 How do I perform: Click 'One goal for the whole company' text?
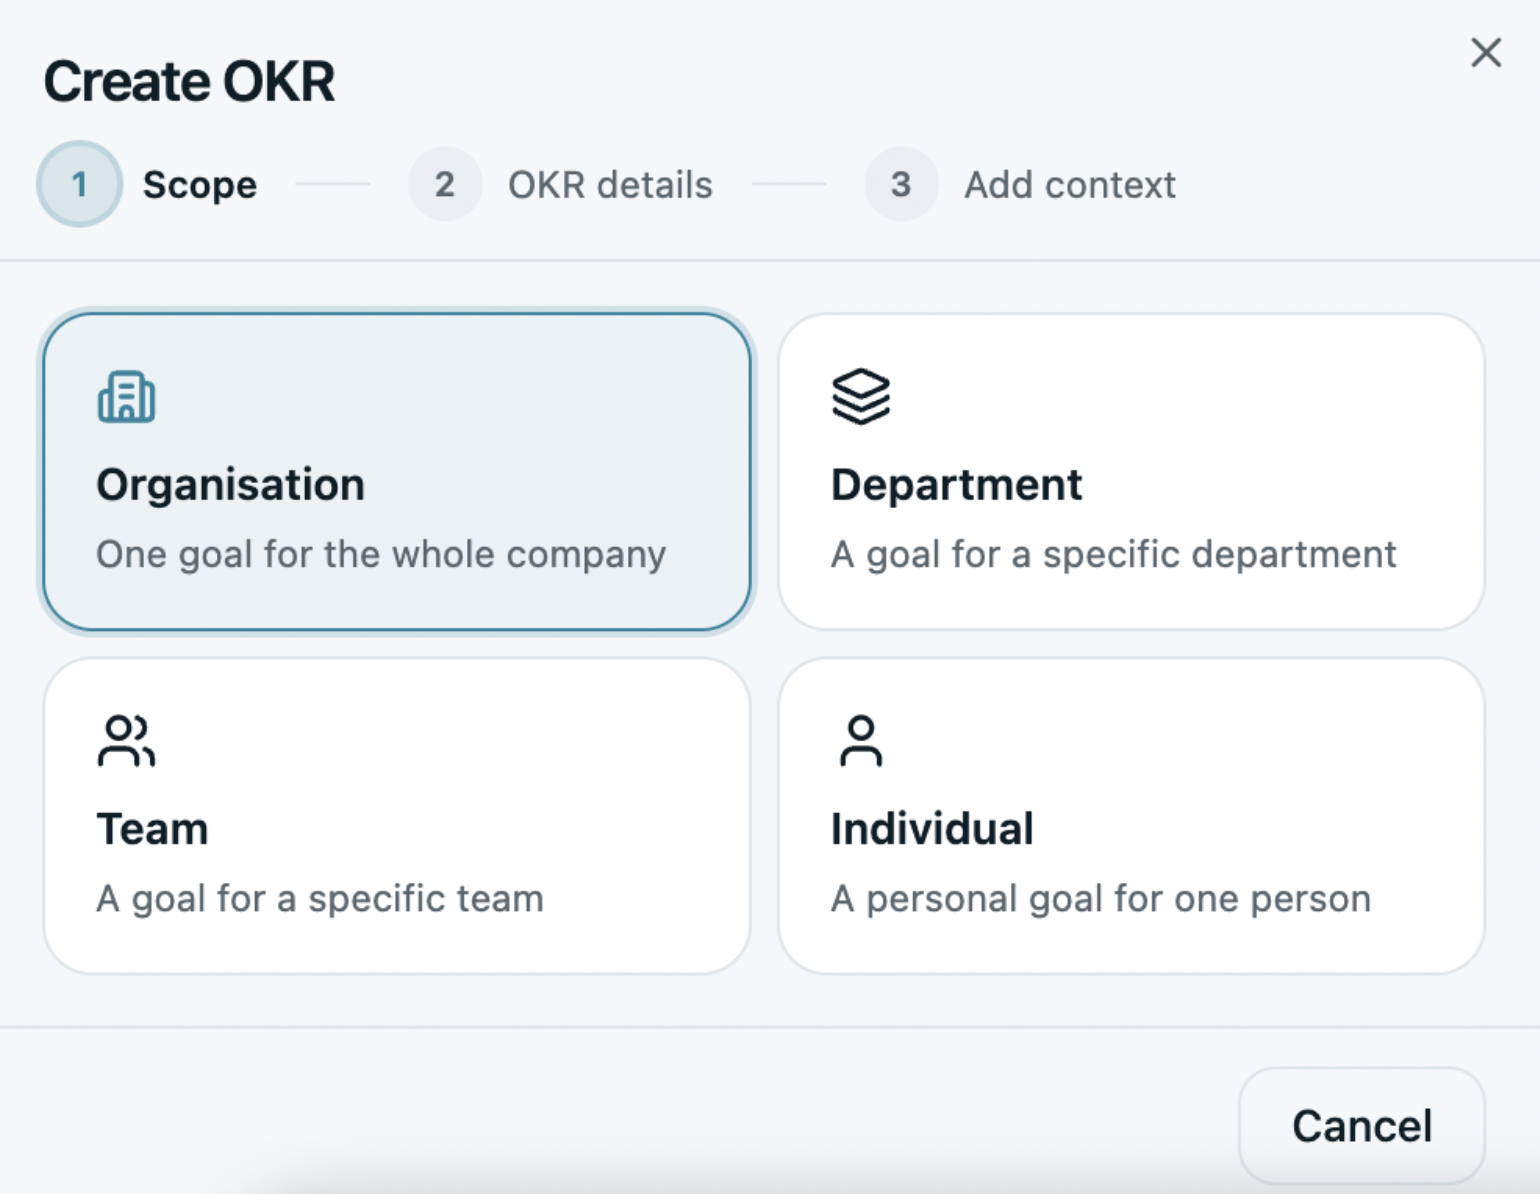381,554
